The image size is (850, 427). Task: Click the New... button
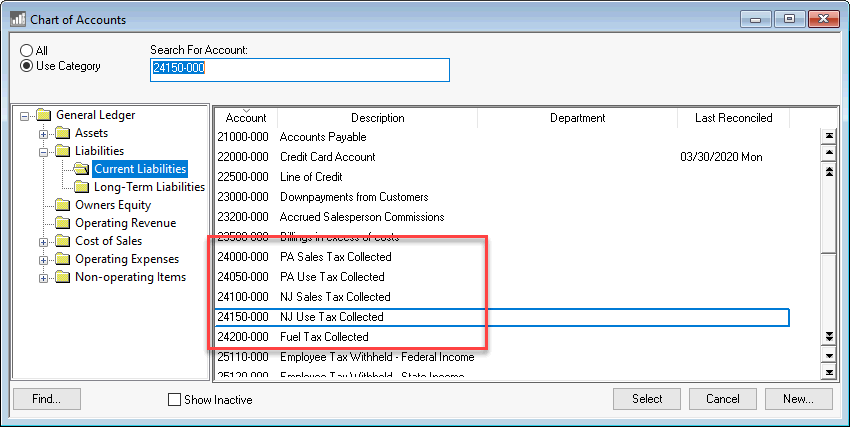[x=798, y=399]
